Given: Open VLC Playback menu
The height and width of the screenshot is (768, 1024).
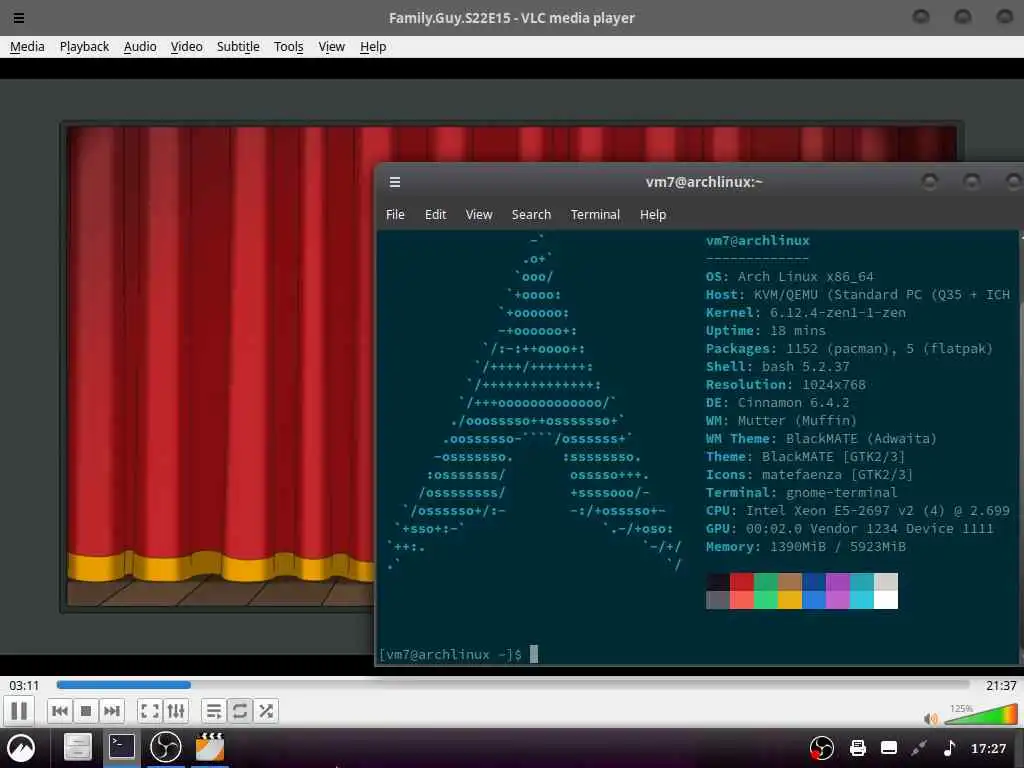Looking at the screenshot, I should click(x=84, y=46).
